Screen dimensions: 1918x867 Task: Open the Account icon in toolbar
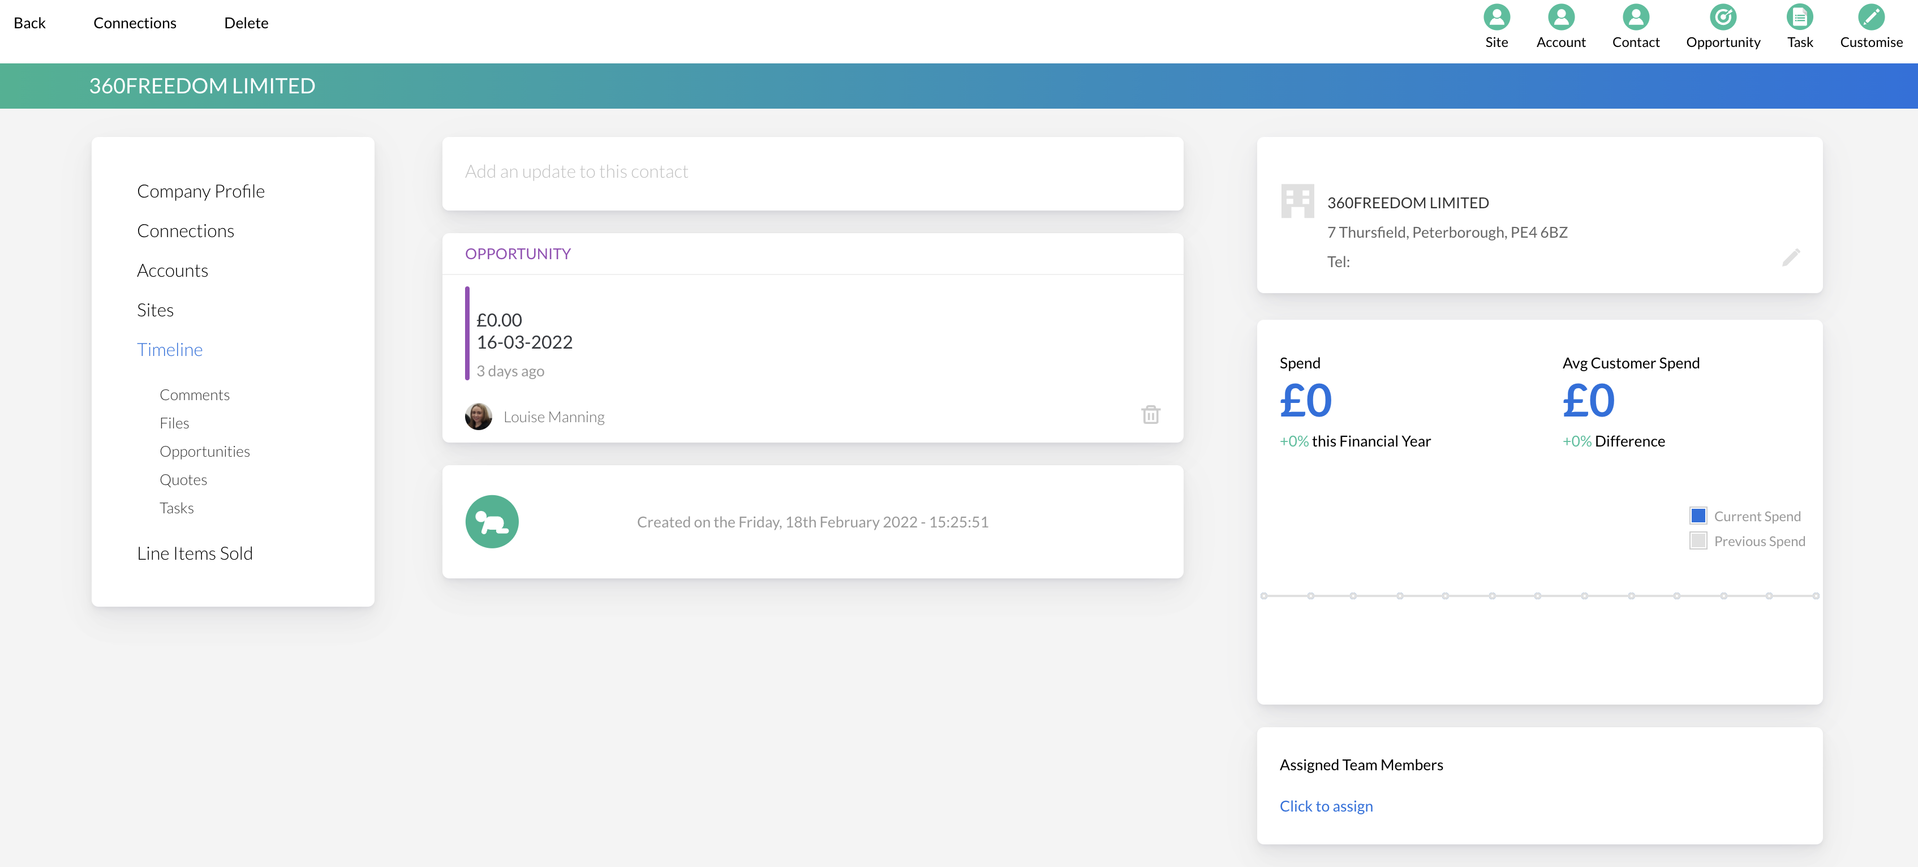1560,17
